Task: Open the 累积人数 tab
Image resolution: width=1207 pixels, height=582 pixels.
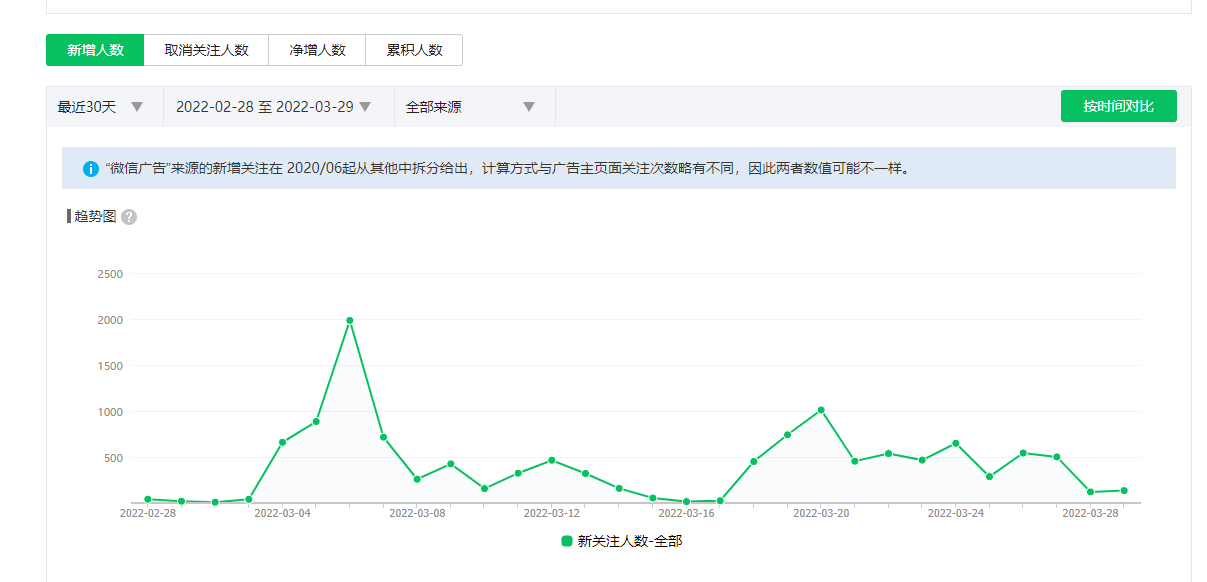Action: [414, 50]
